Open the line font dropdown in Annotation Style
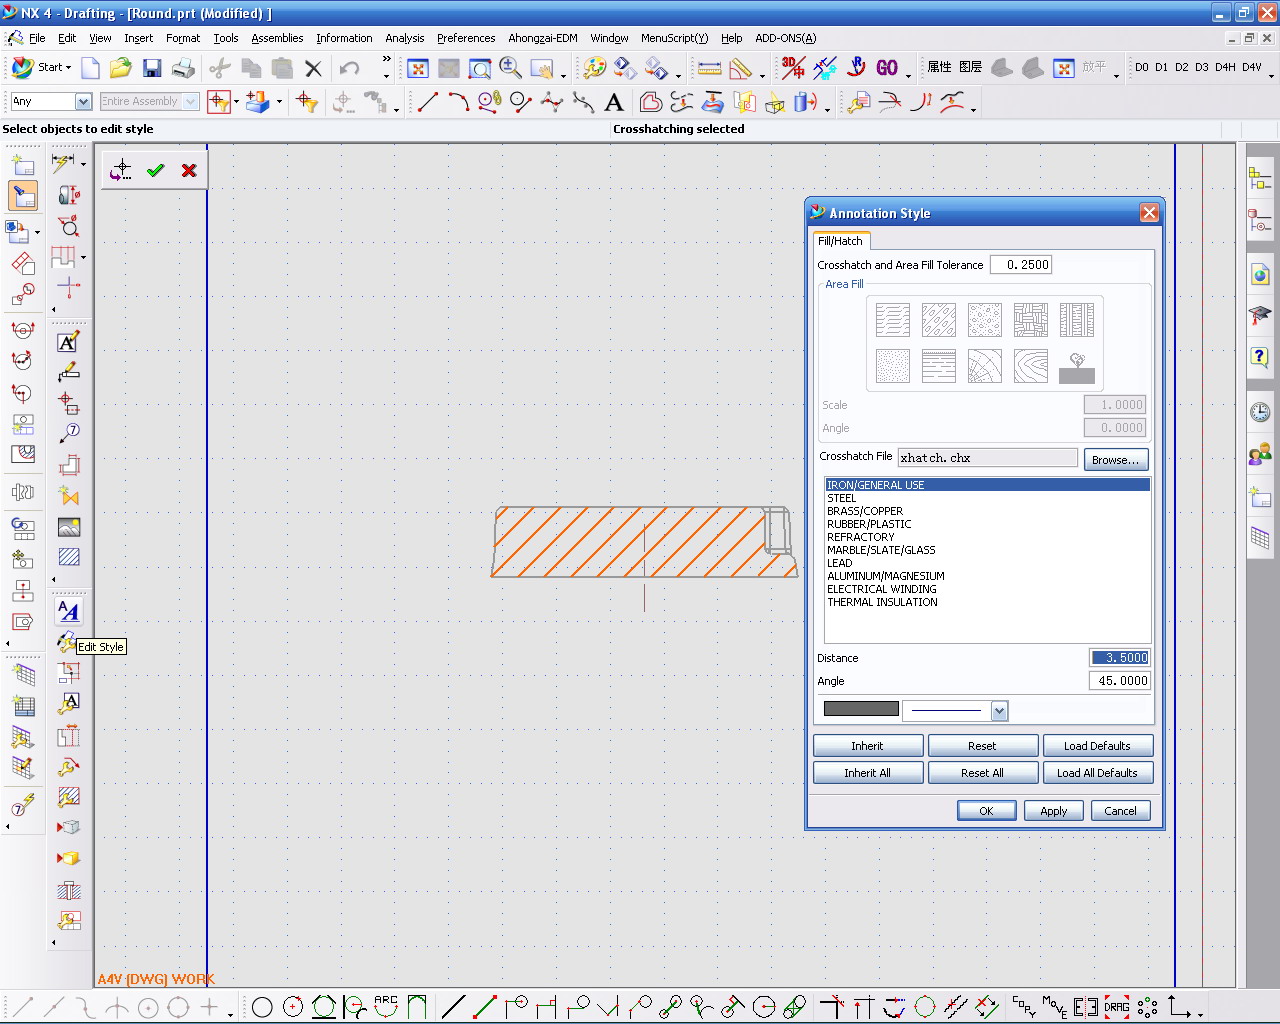The width and height of the screenshot is (1280, 1024). 999,710
